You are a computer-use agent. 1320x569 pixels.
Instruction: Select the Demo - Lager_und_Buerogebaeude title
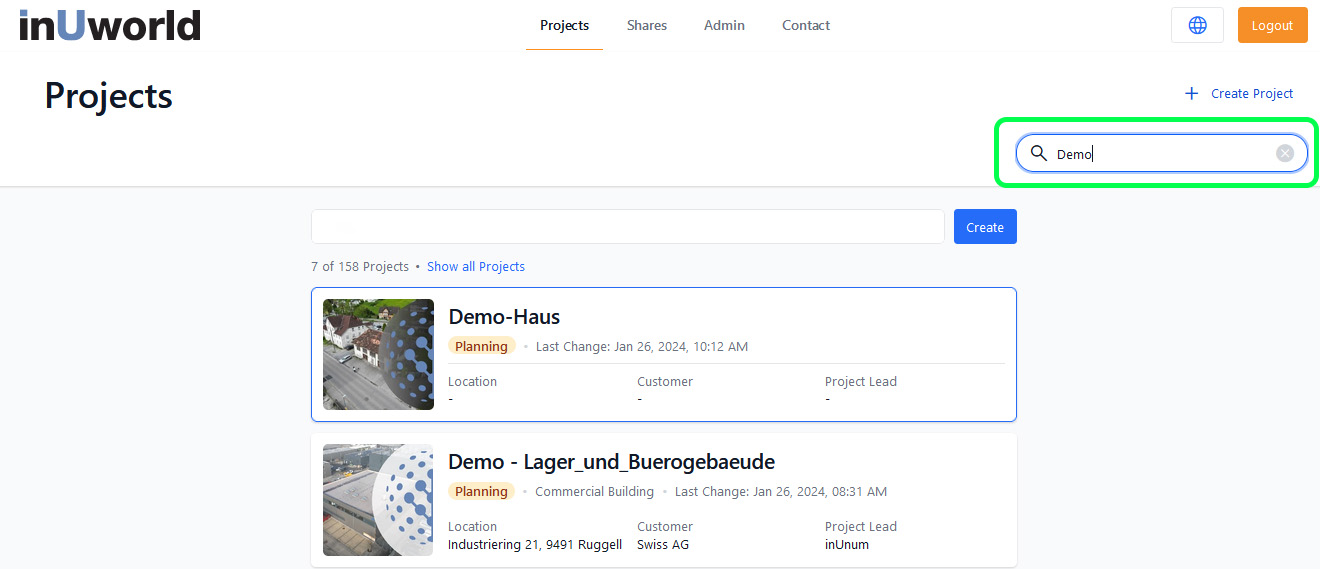click(611, 462)
